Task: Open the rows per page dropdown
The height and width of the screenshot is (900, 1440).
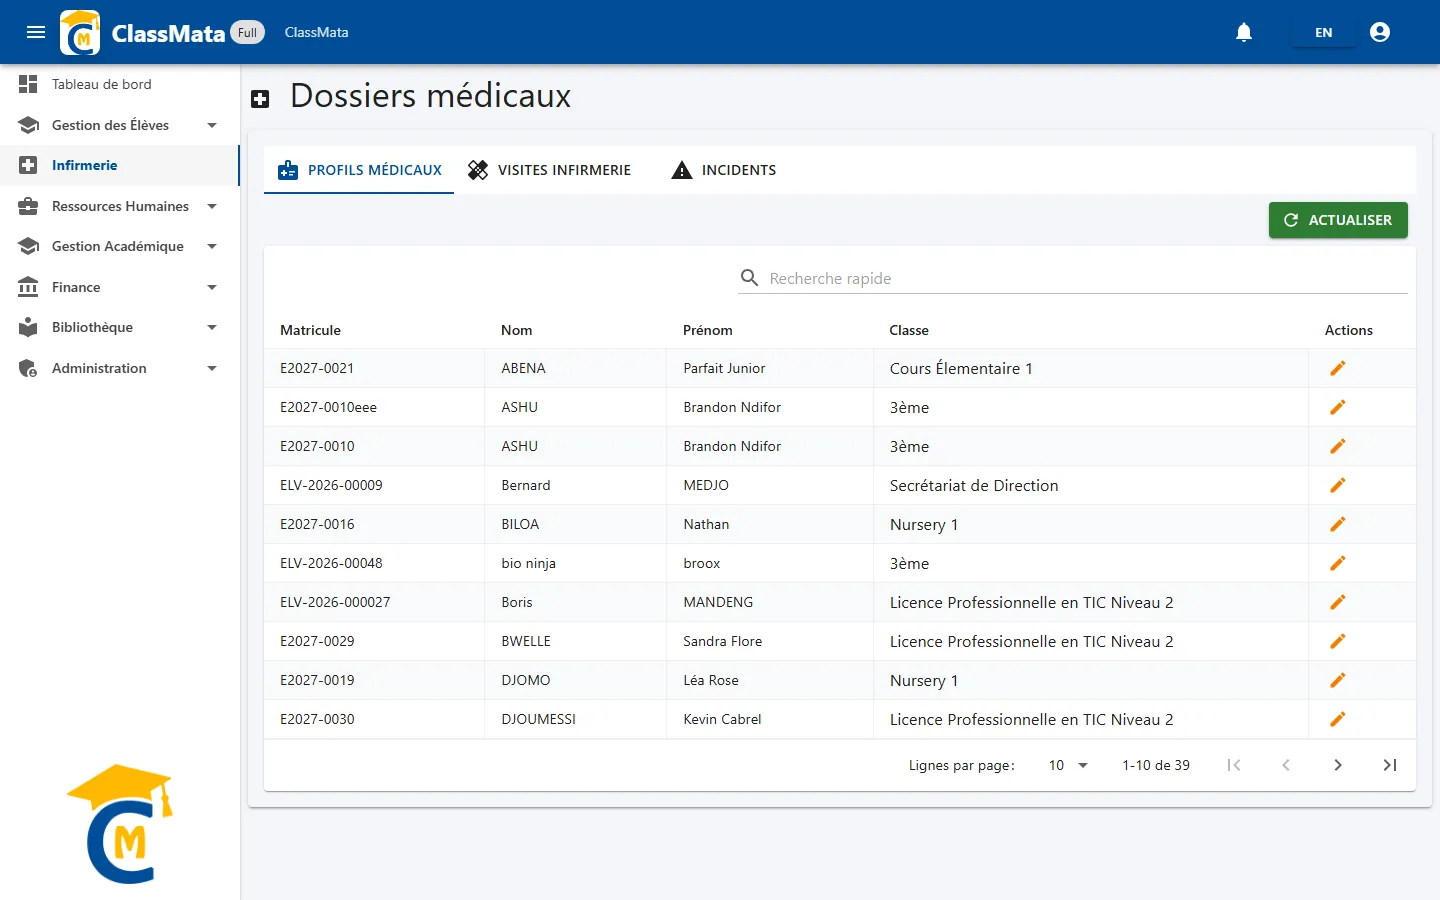Action: (x=1068, y=765)
